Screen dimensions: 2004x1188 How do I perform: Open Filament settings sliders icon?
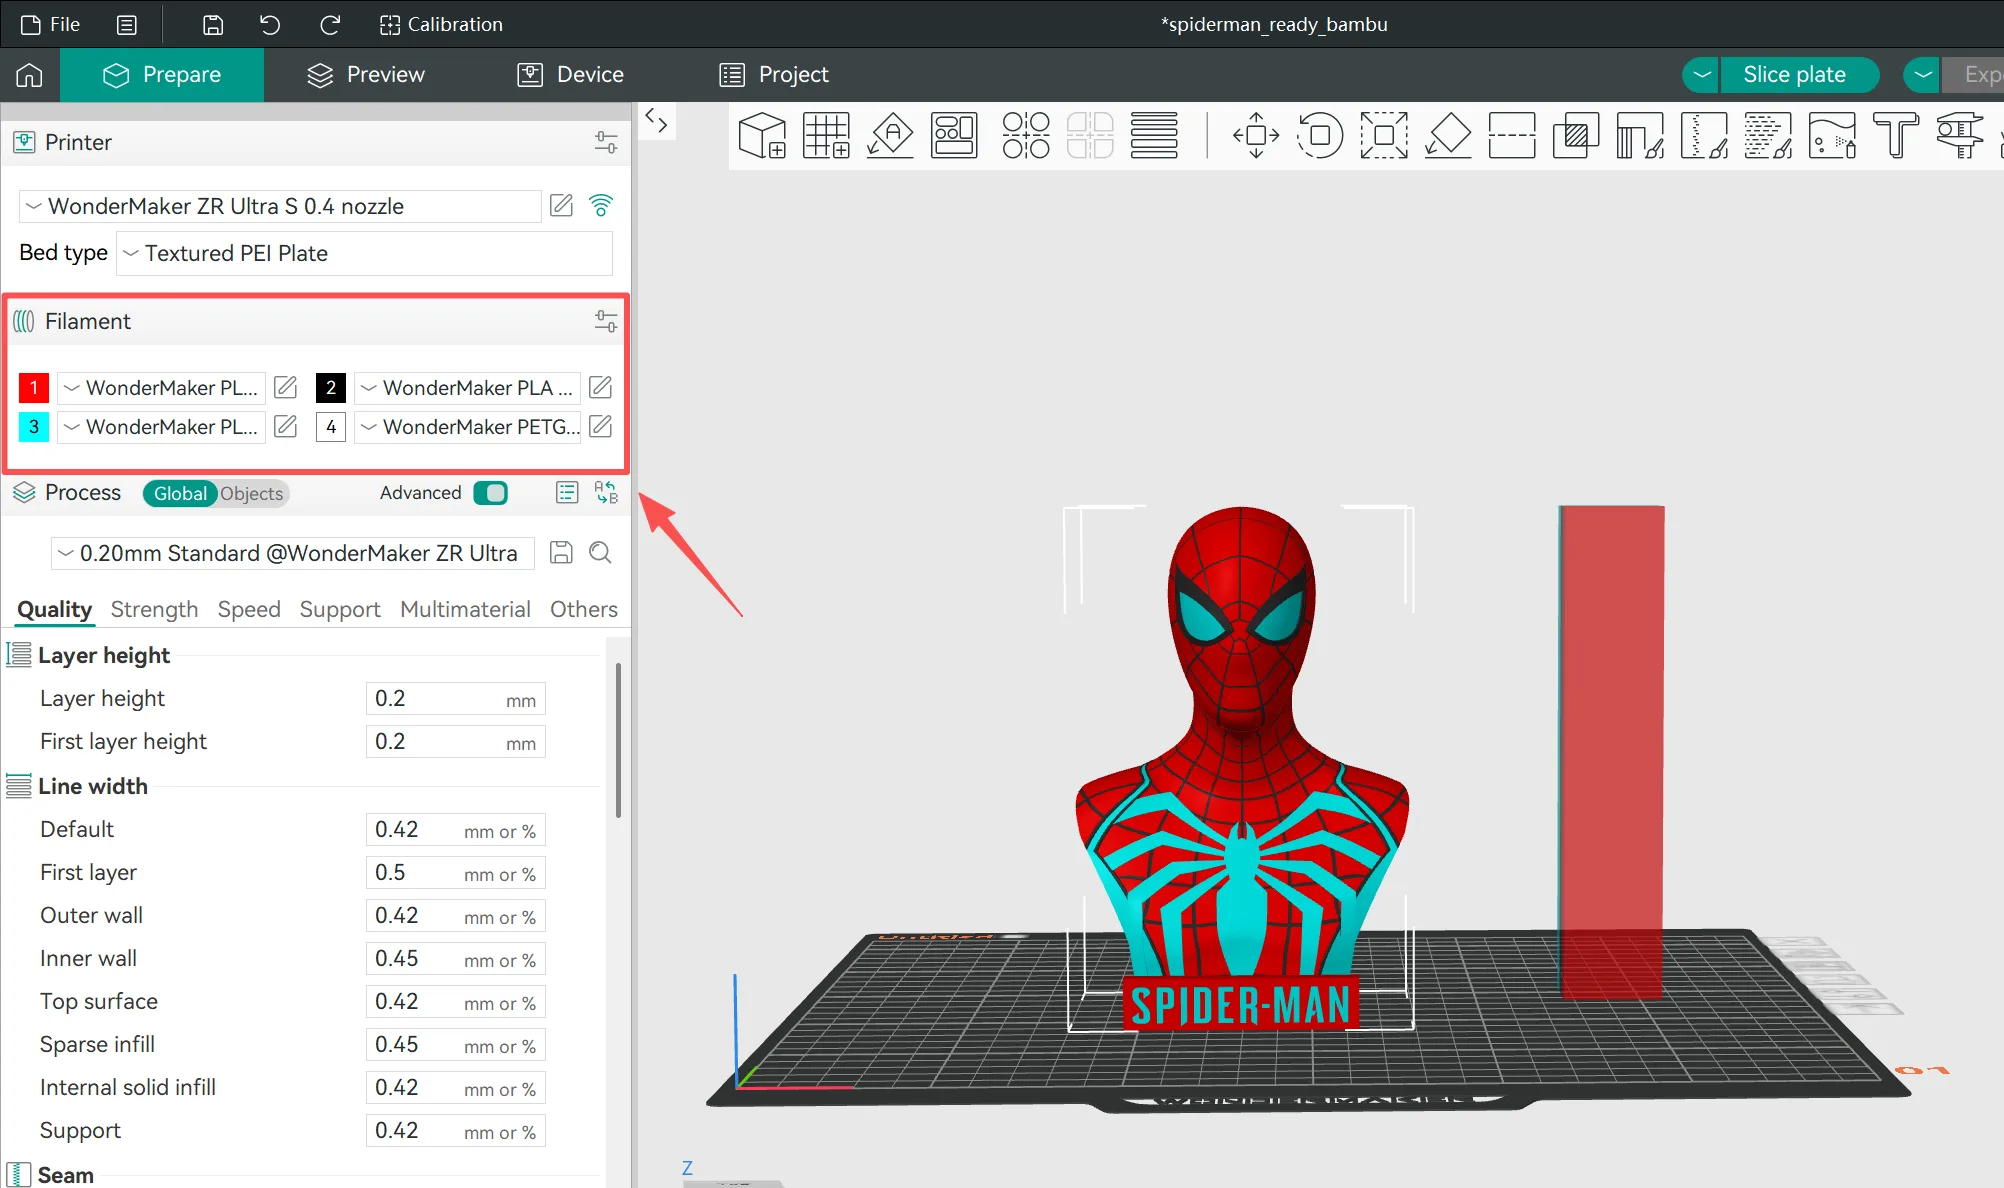tap(605, 321)
